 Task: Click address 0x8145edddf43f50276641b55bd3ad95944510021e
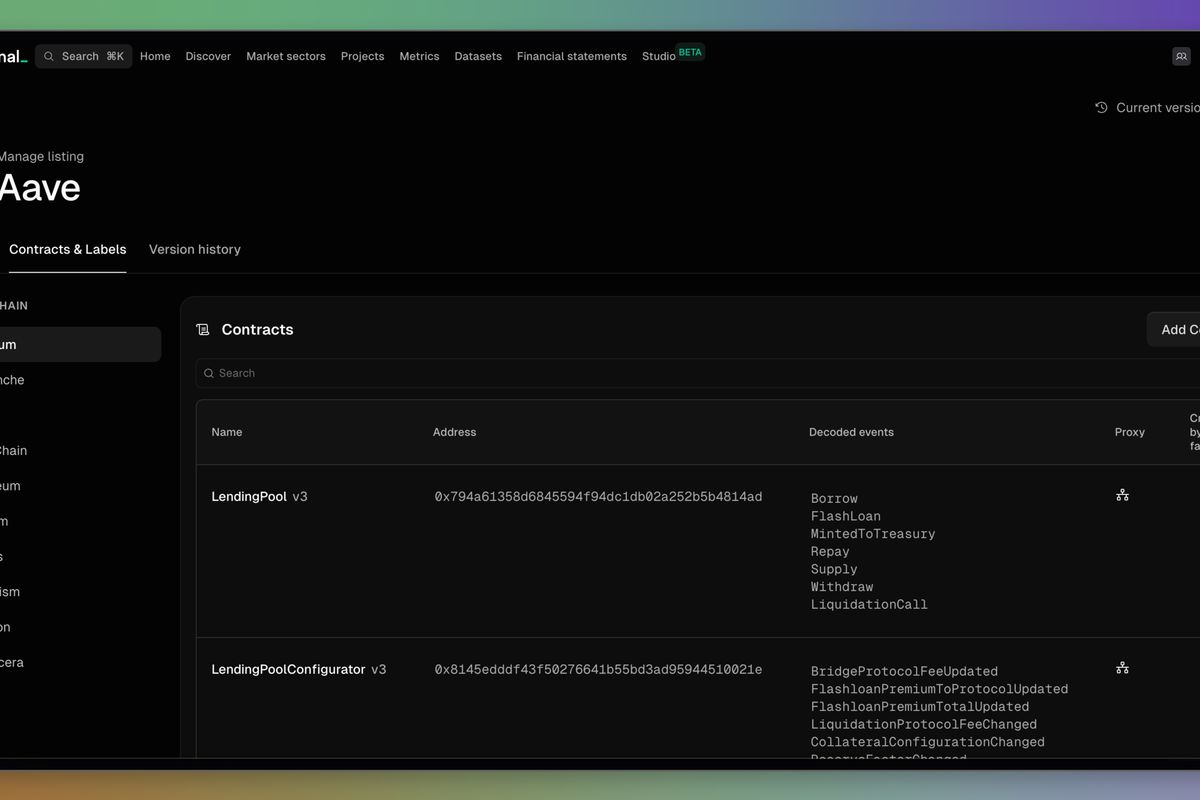[x=598, y=670]
